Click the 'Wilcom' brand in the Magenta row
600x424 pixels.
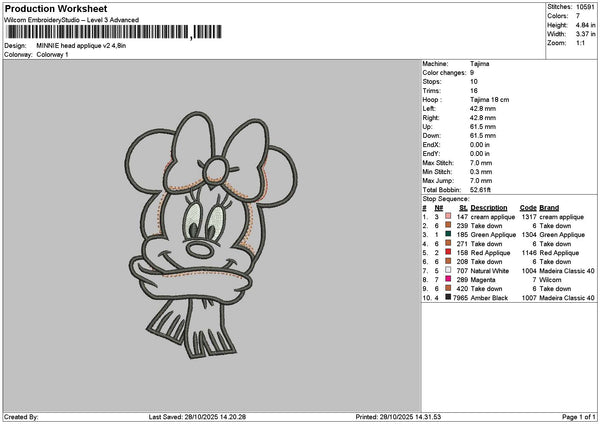click(x=550, y=280)
